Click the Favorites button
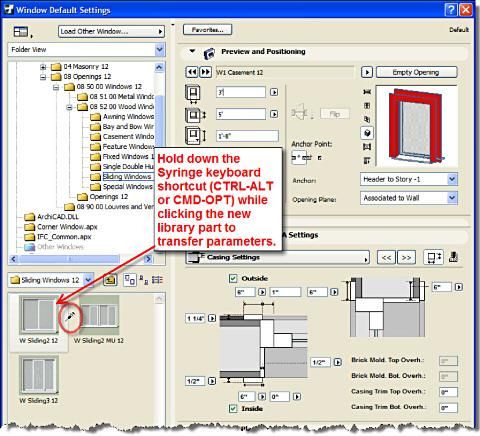Image resolution: width=480 pixels, height=436 pixels. 207,30
